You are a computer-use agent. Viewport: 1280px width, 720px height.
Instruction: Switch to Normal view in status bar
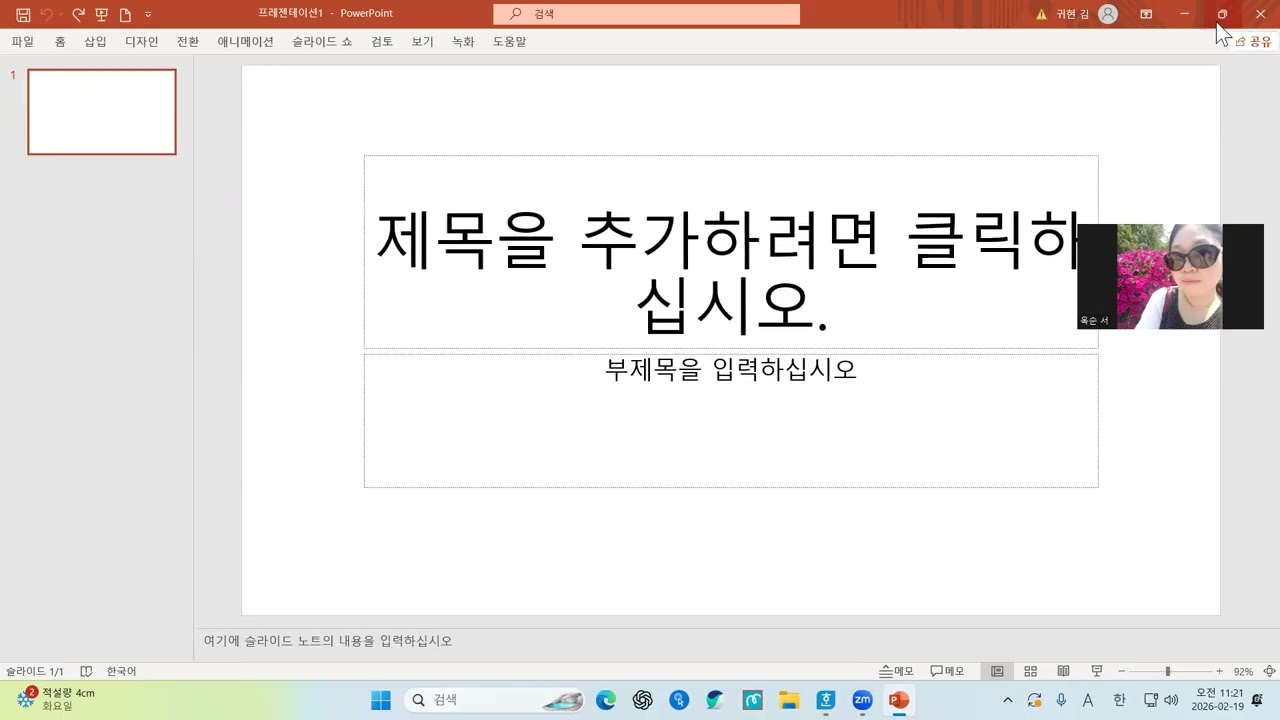click(x=997, y=671)
